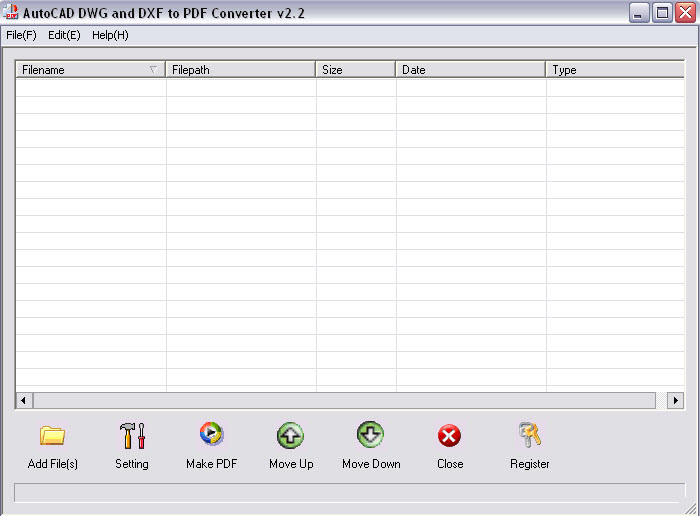Click the Register text label
The height and width of the screenshot is (516, 700).
530,464
